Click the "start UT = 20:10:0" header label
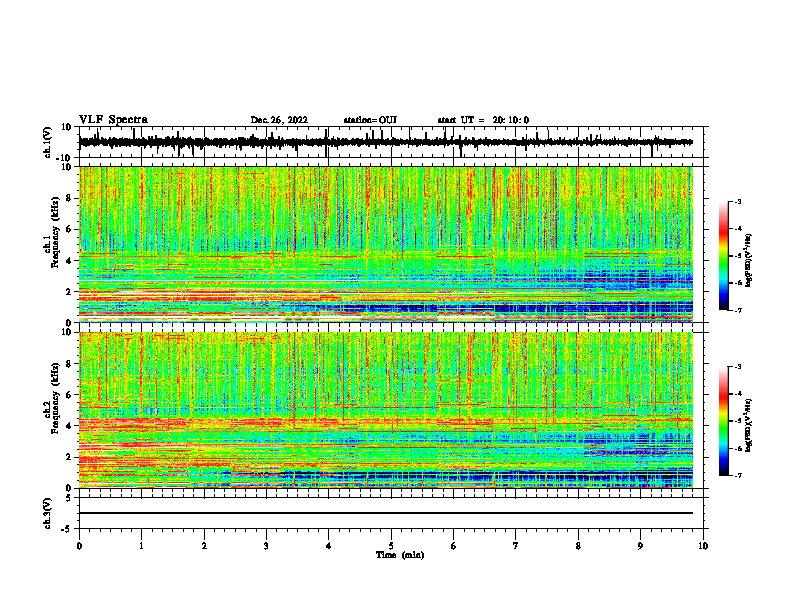The width and height of the screenshot is (792, 612). pos(483,120)
